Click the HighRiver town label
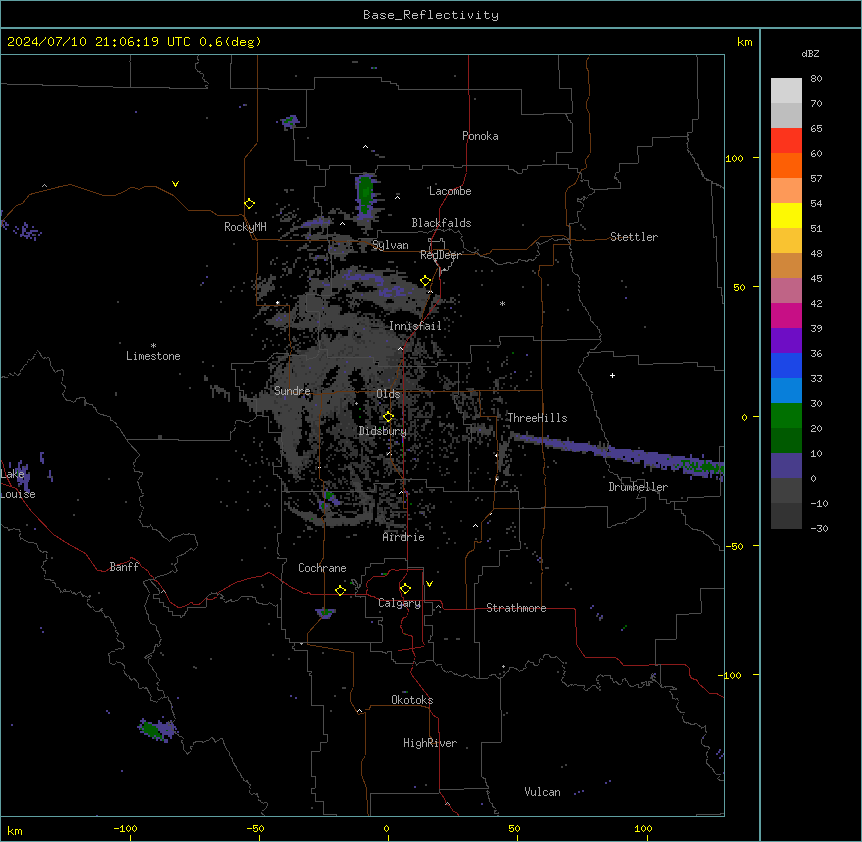This screenshot has height=842, width=862. point(430,743)
